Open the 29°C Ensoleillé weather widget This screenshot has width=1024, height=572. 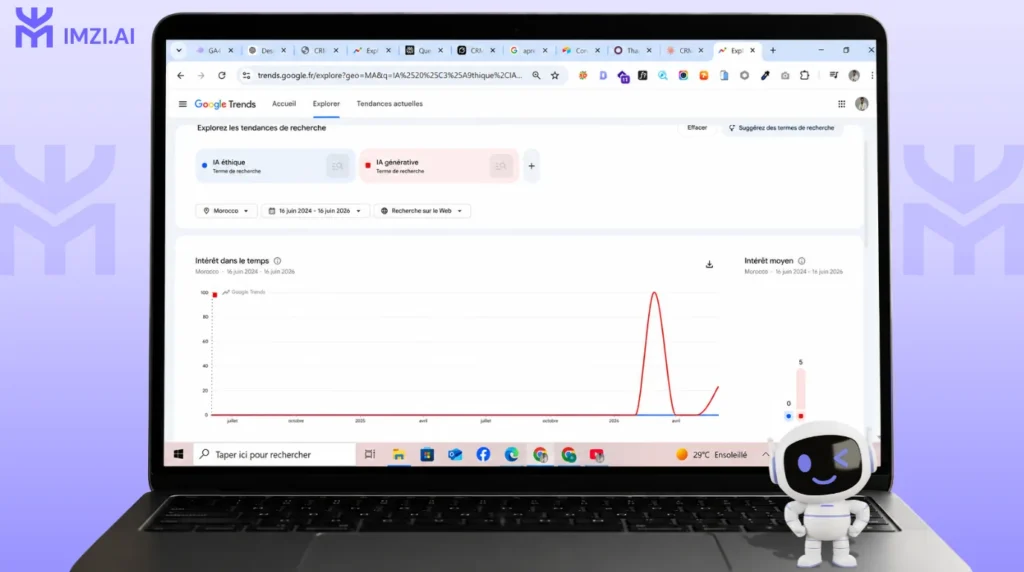pyautogui.click(x=712, y=454)
